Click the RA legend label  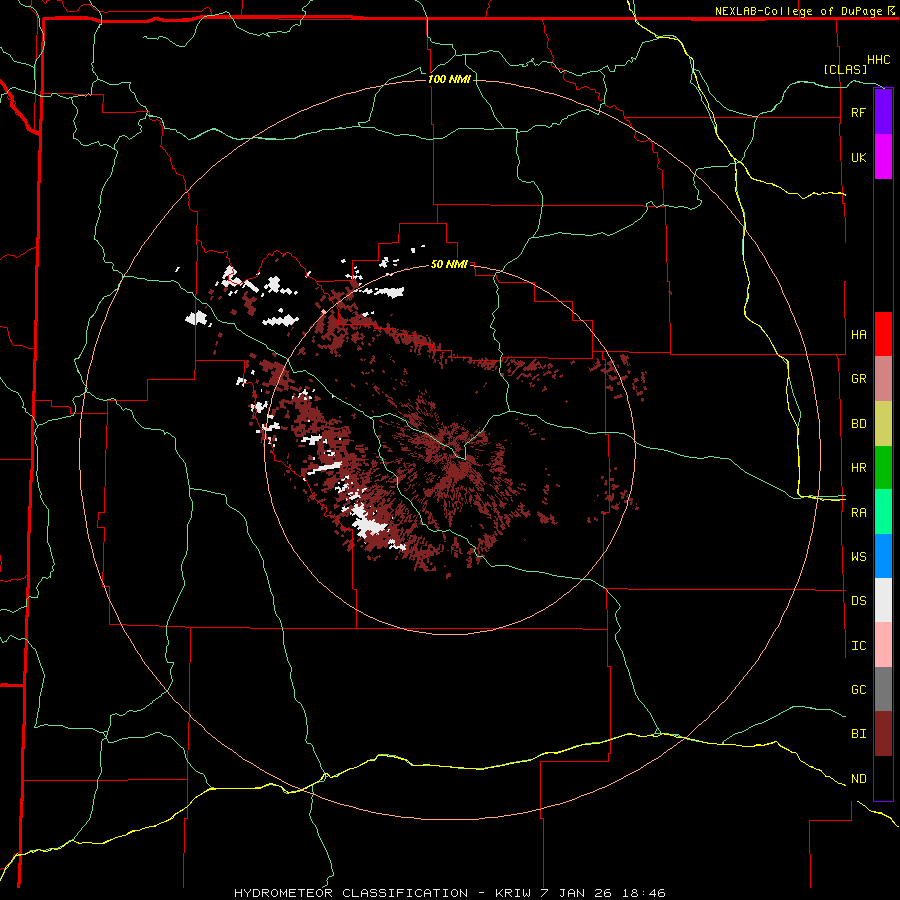858,513
